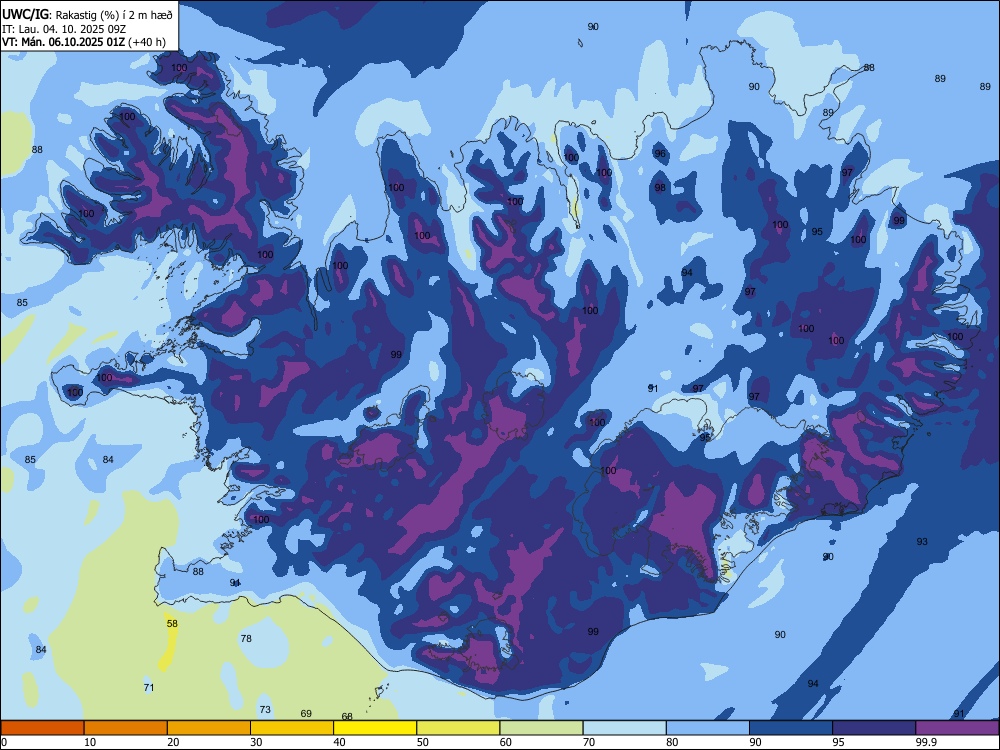The height and width of the screenshot is (750, 1000).
Task: Click the humidity value 69 on the map
Action: [306, 714]
